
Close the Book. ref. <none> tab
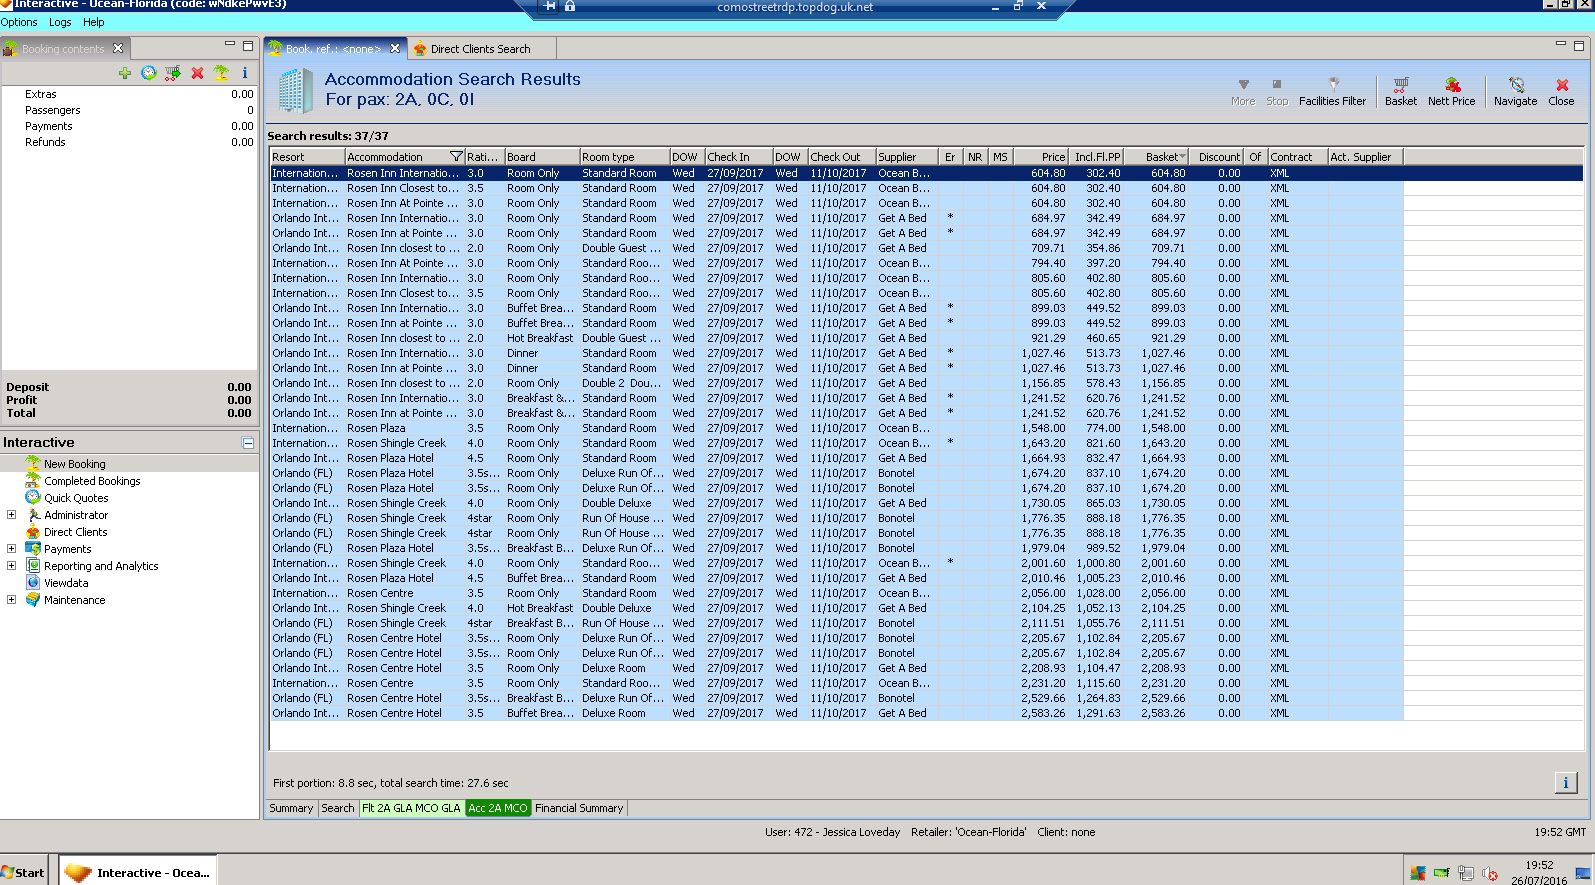tap(395, 48)
